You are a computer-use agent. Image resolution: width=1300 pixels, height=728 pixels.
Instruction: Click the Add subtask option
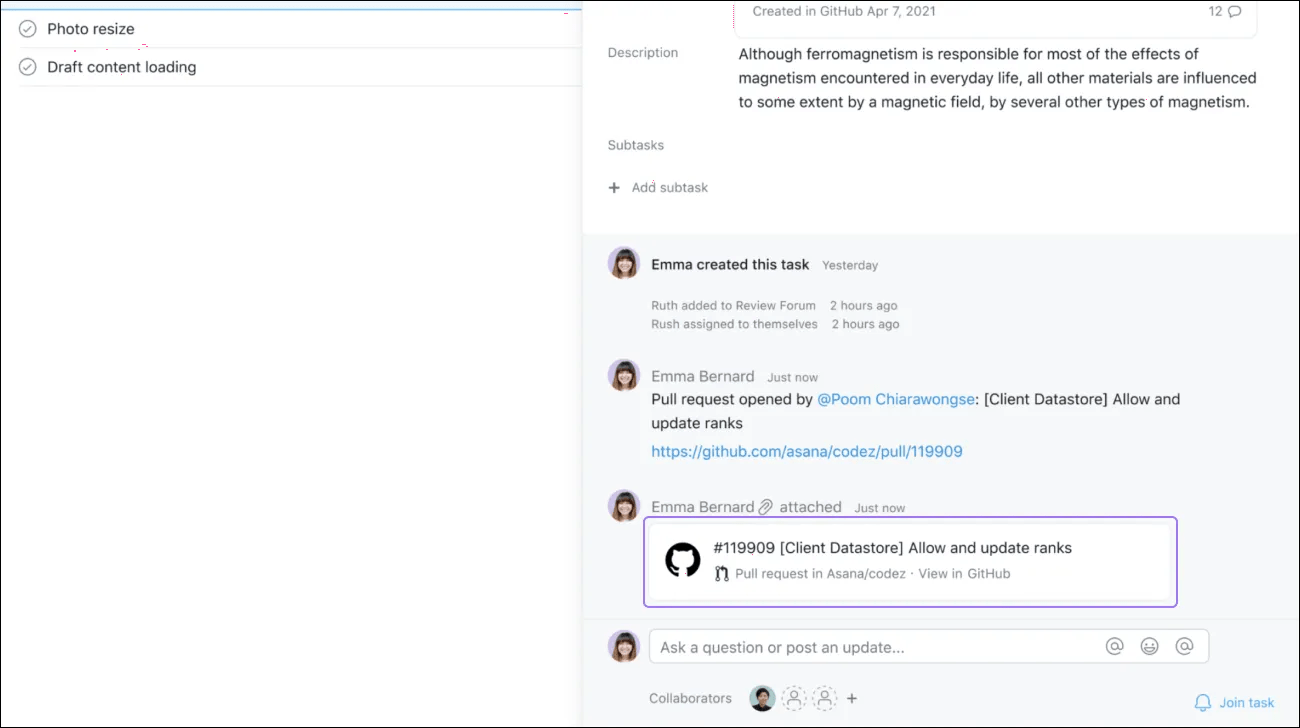(x=658, y=187)
